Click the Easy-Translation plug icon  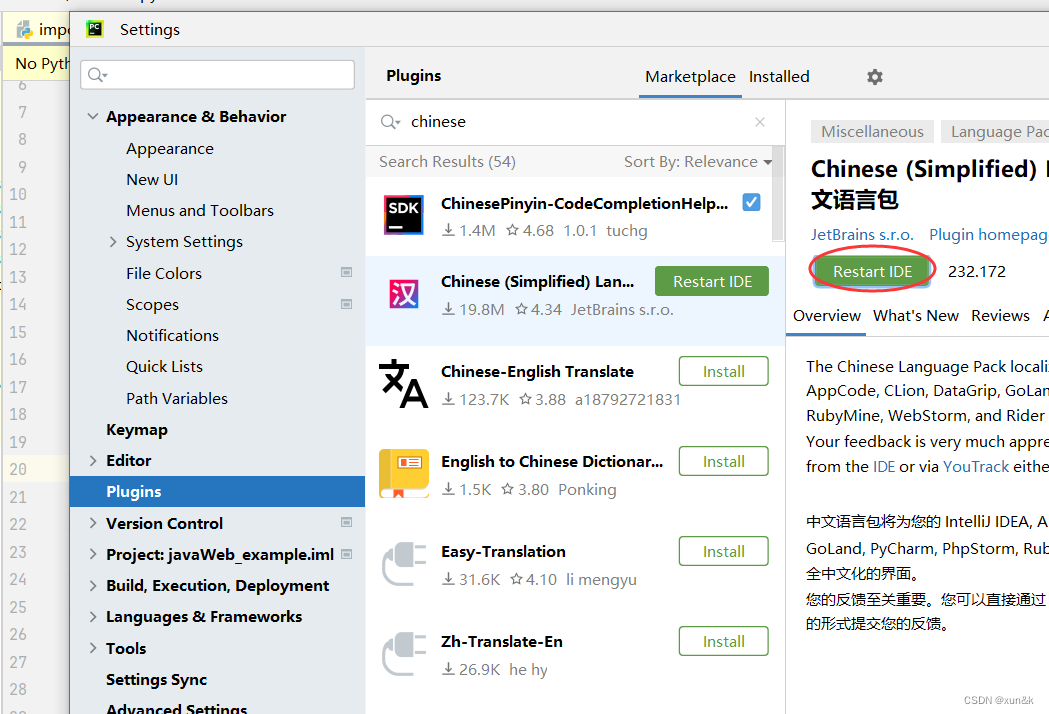click(x=403, y=564)
